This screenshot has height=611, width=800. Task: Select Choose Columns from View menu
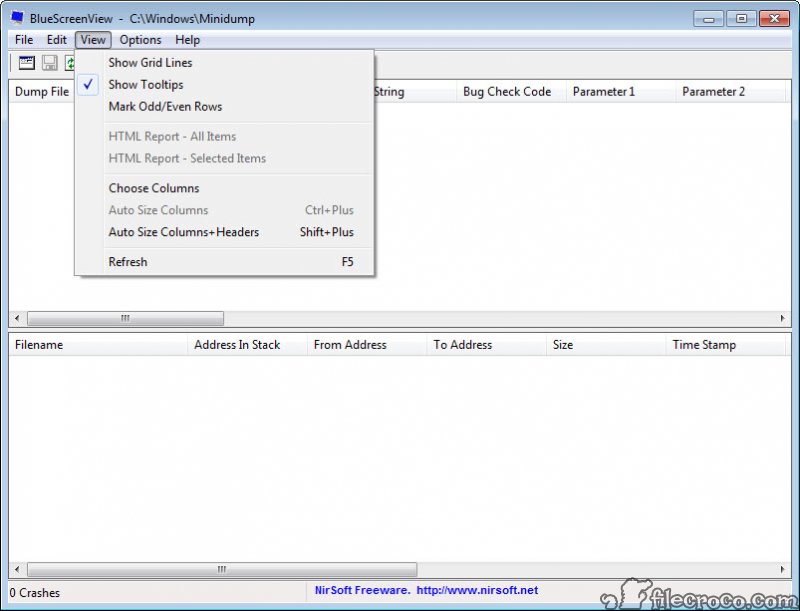(224, 188)
